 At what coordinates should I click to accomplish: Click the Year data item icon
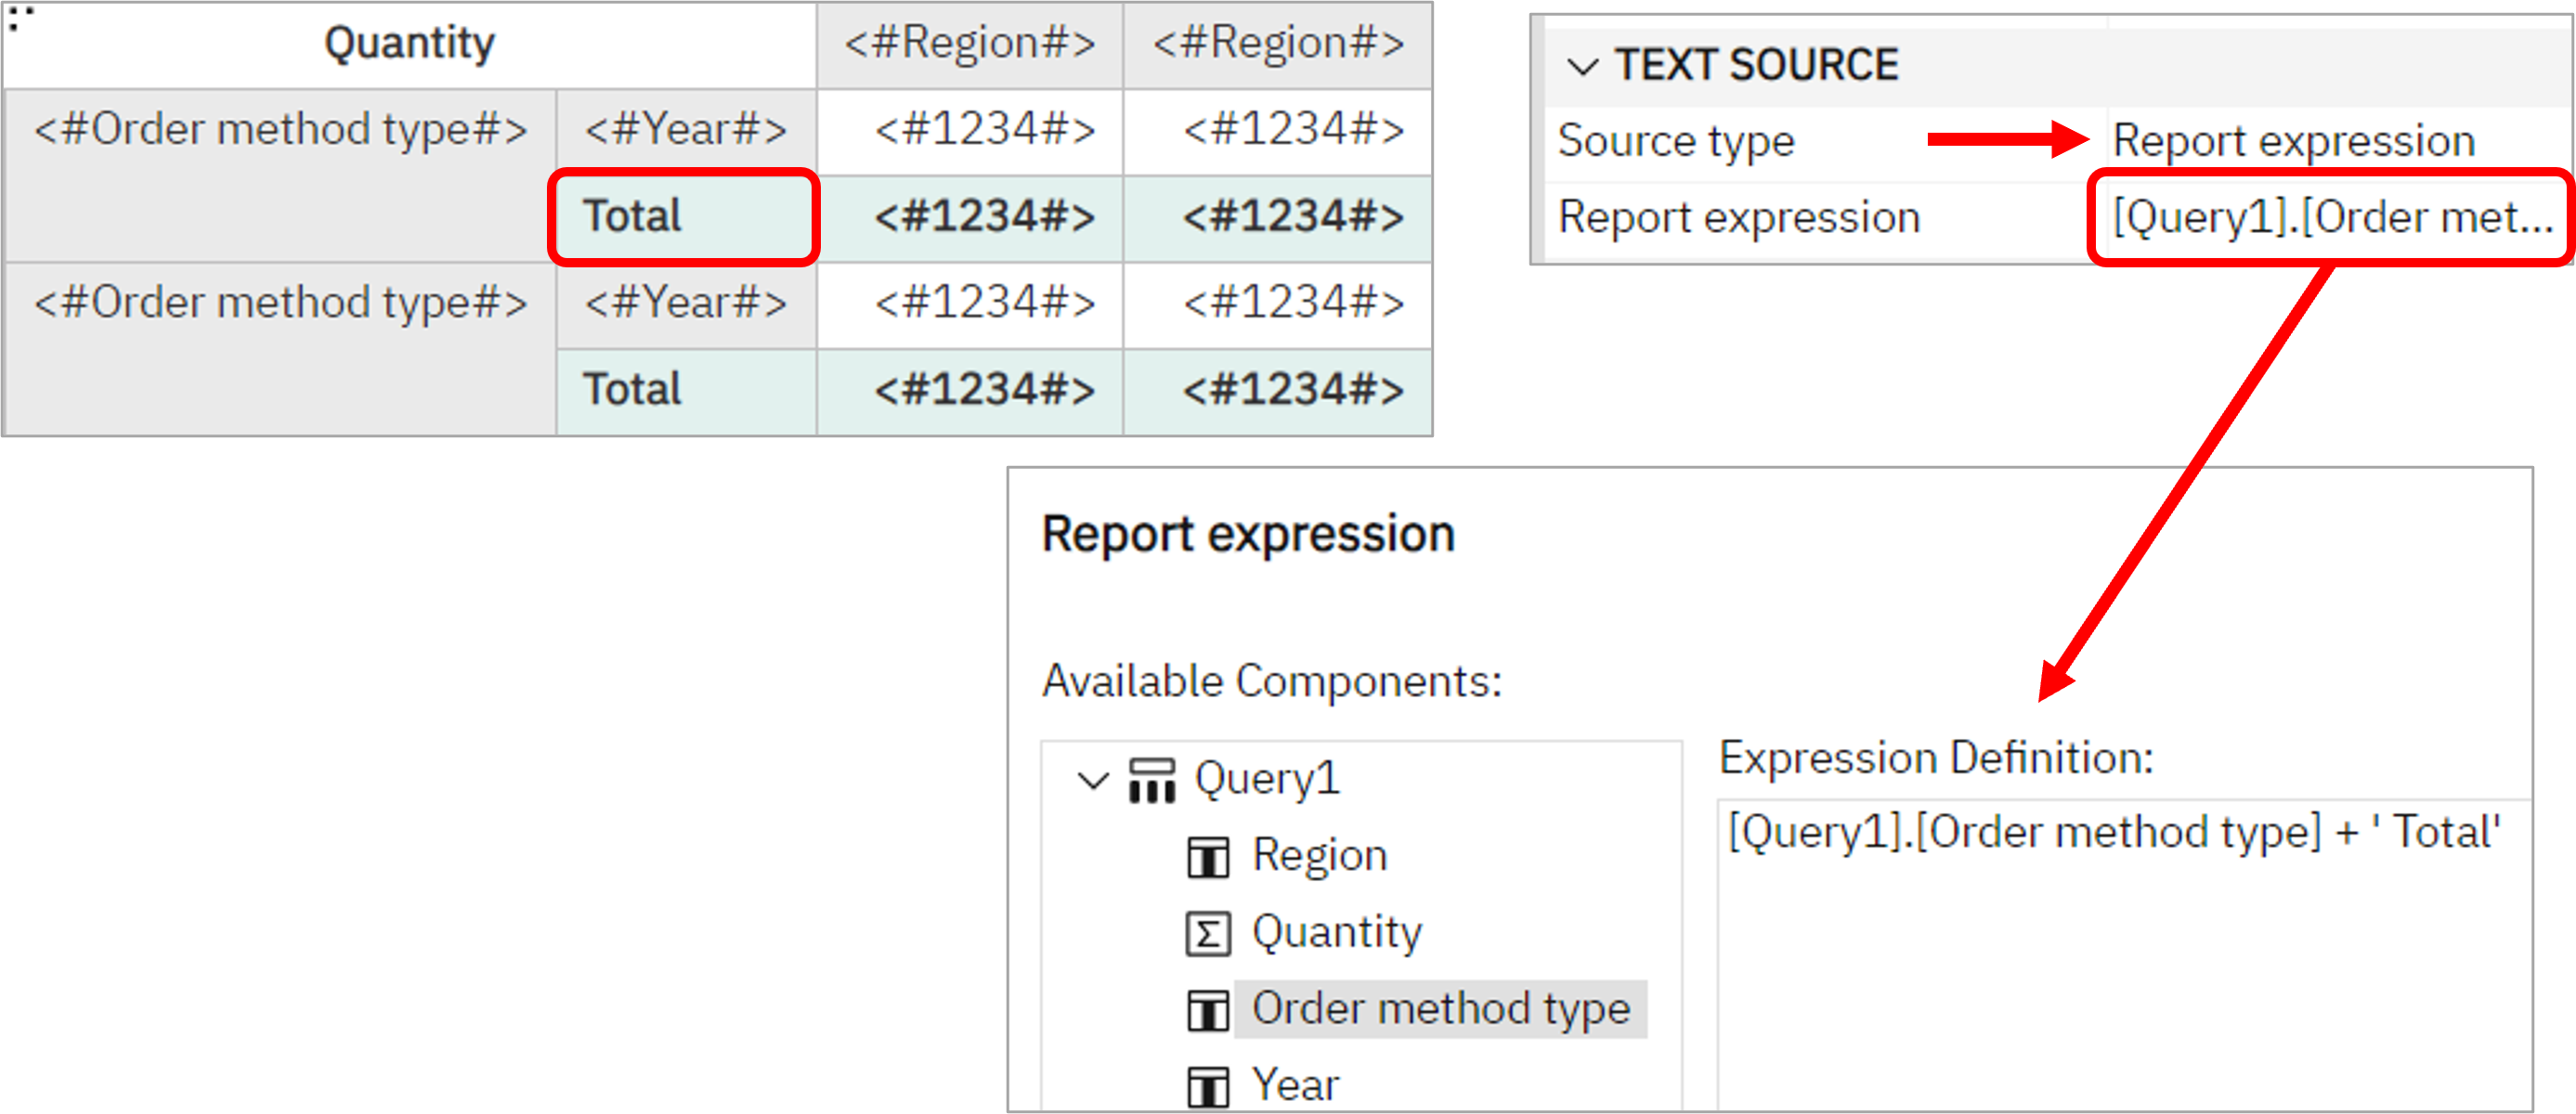click(x=1209, y=1082)
